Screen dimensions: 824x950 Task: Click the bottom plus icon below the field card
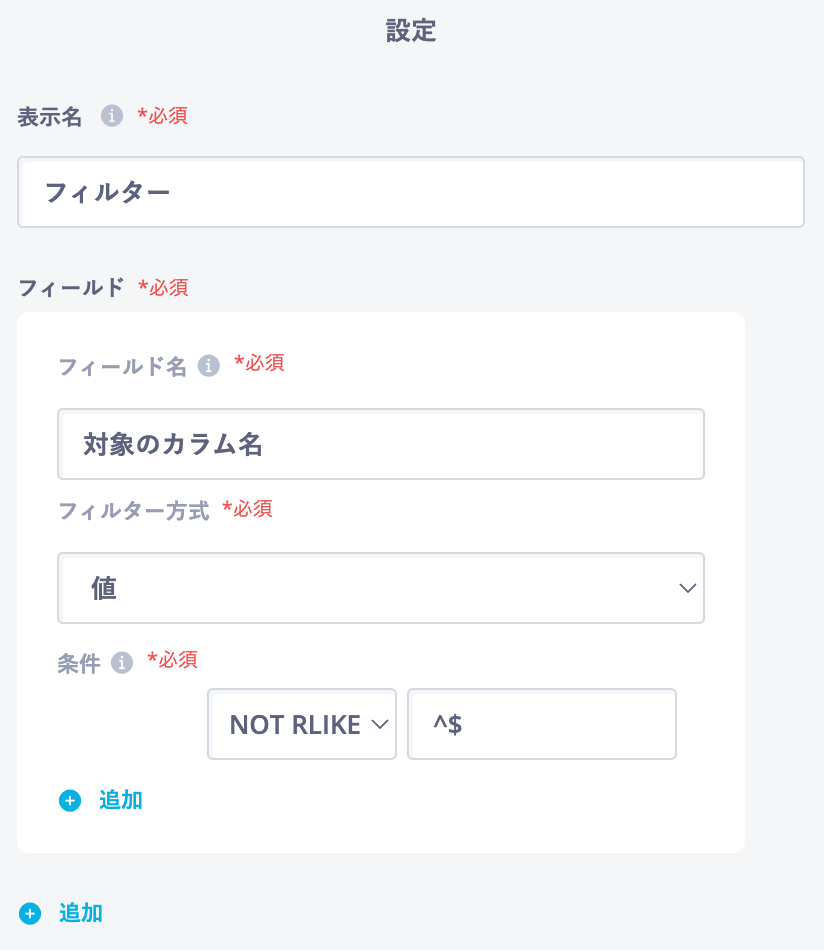pyautogui.click(x=30, y=913)
